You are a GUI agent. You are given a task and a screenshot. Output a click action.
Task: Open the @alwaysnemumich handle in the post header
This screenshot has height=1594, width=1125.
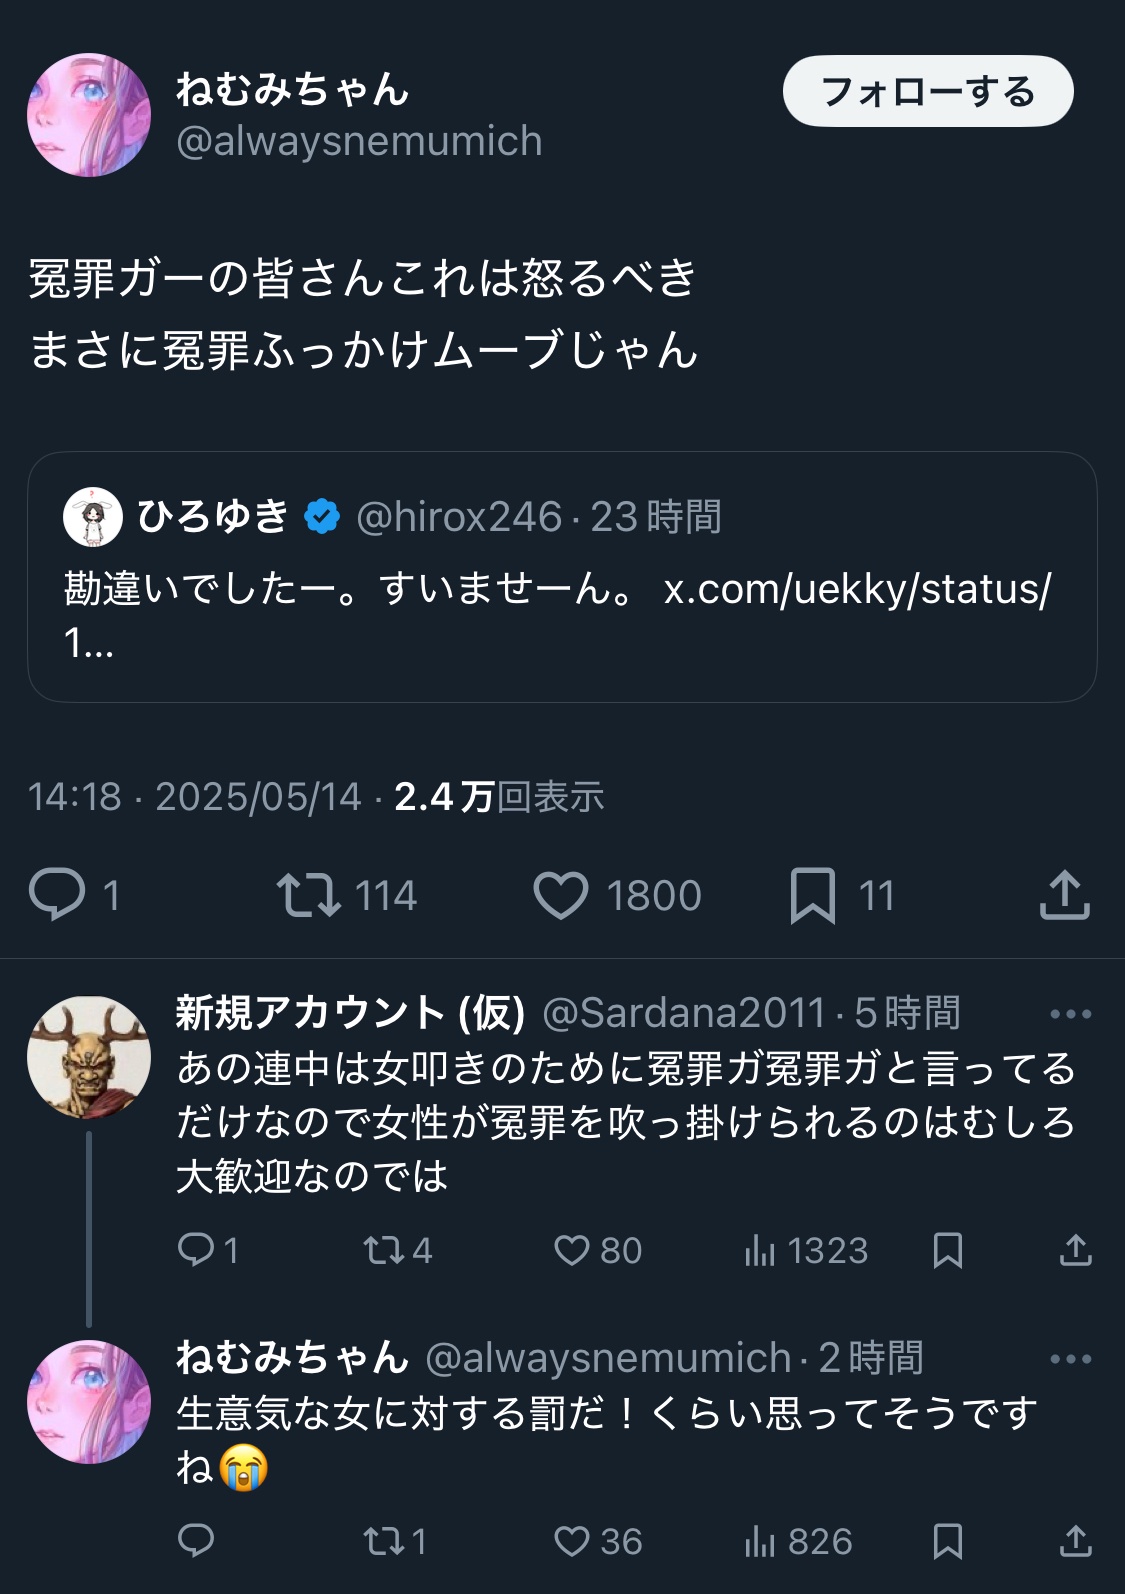click(359, 142)
